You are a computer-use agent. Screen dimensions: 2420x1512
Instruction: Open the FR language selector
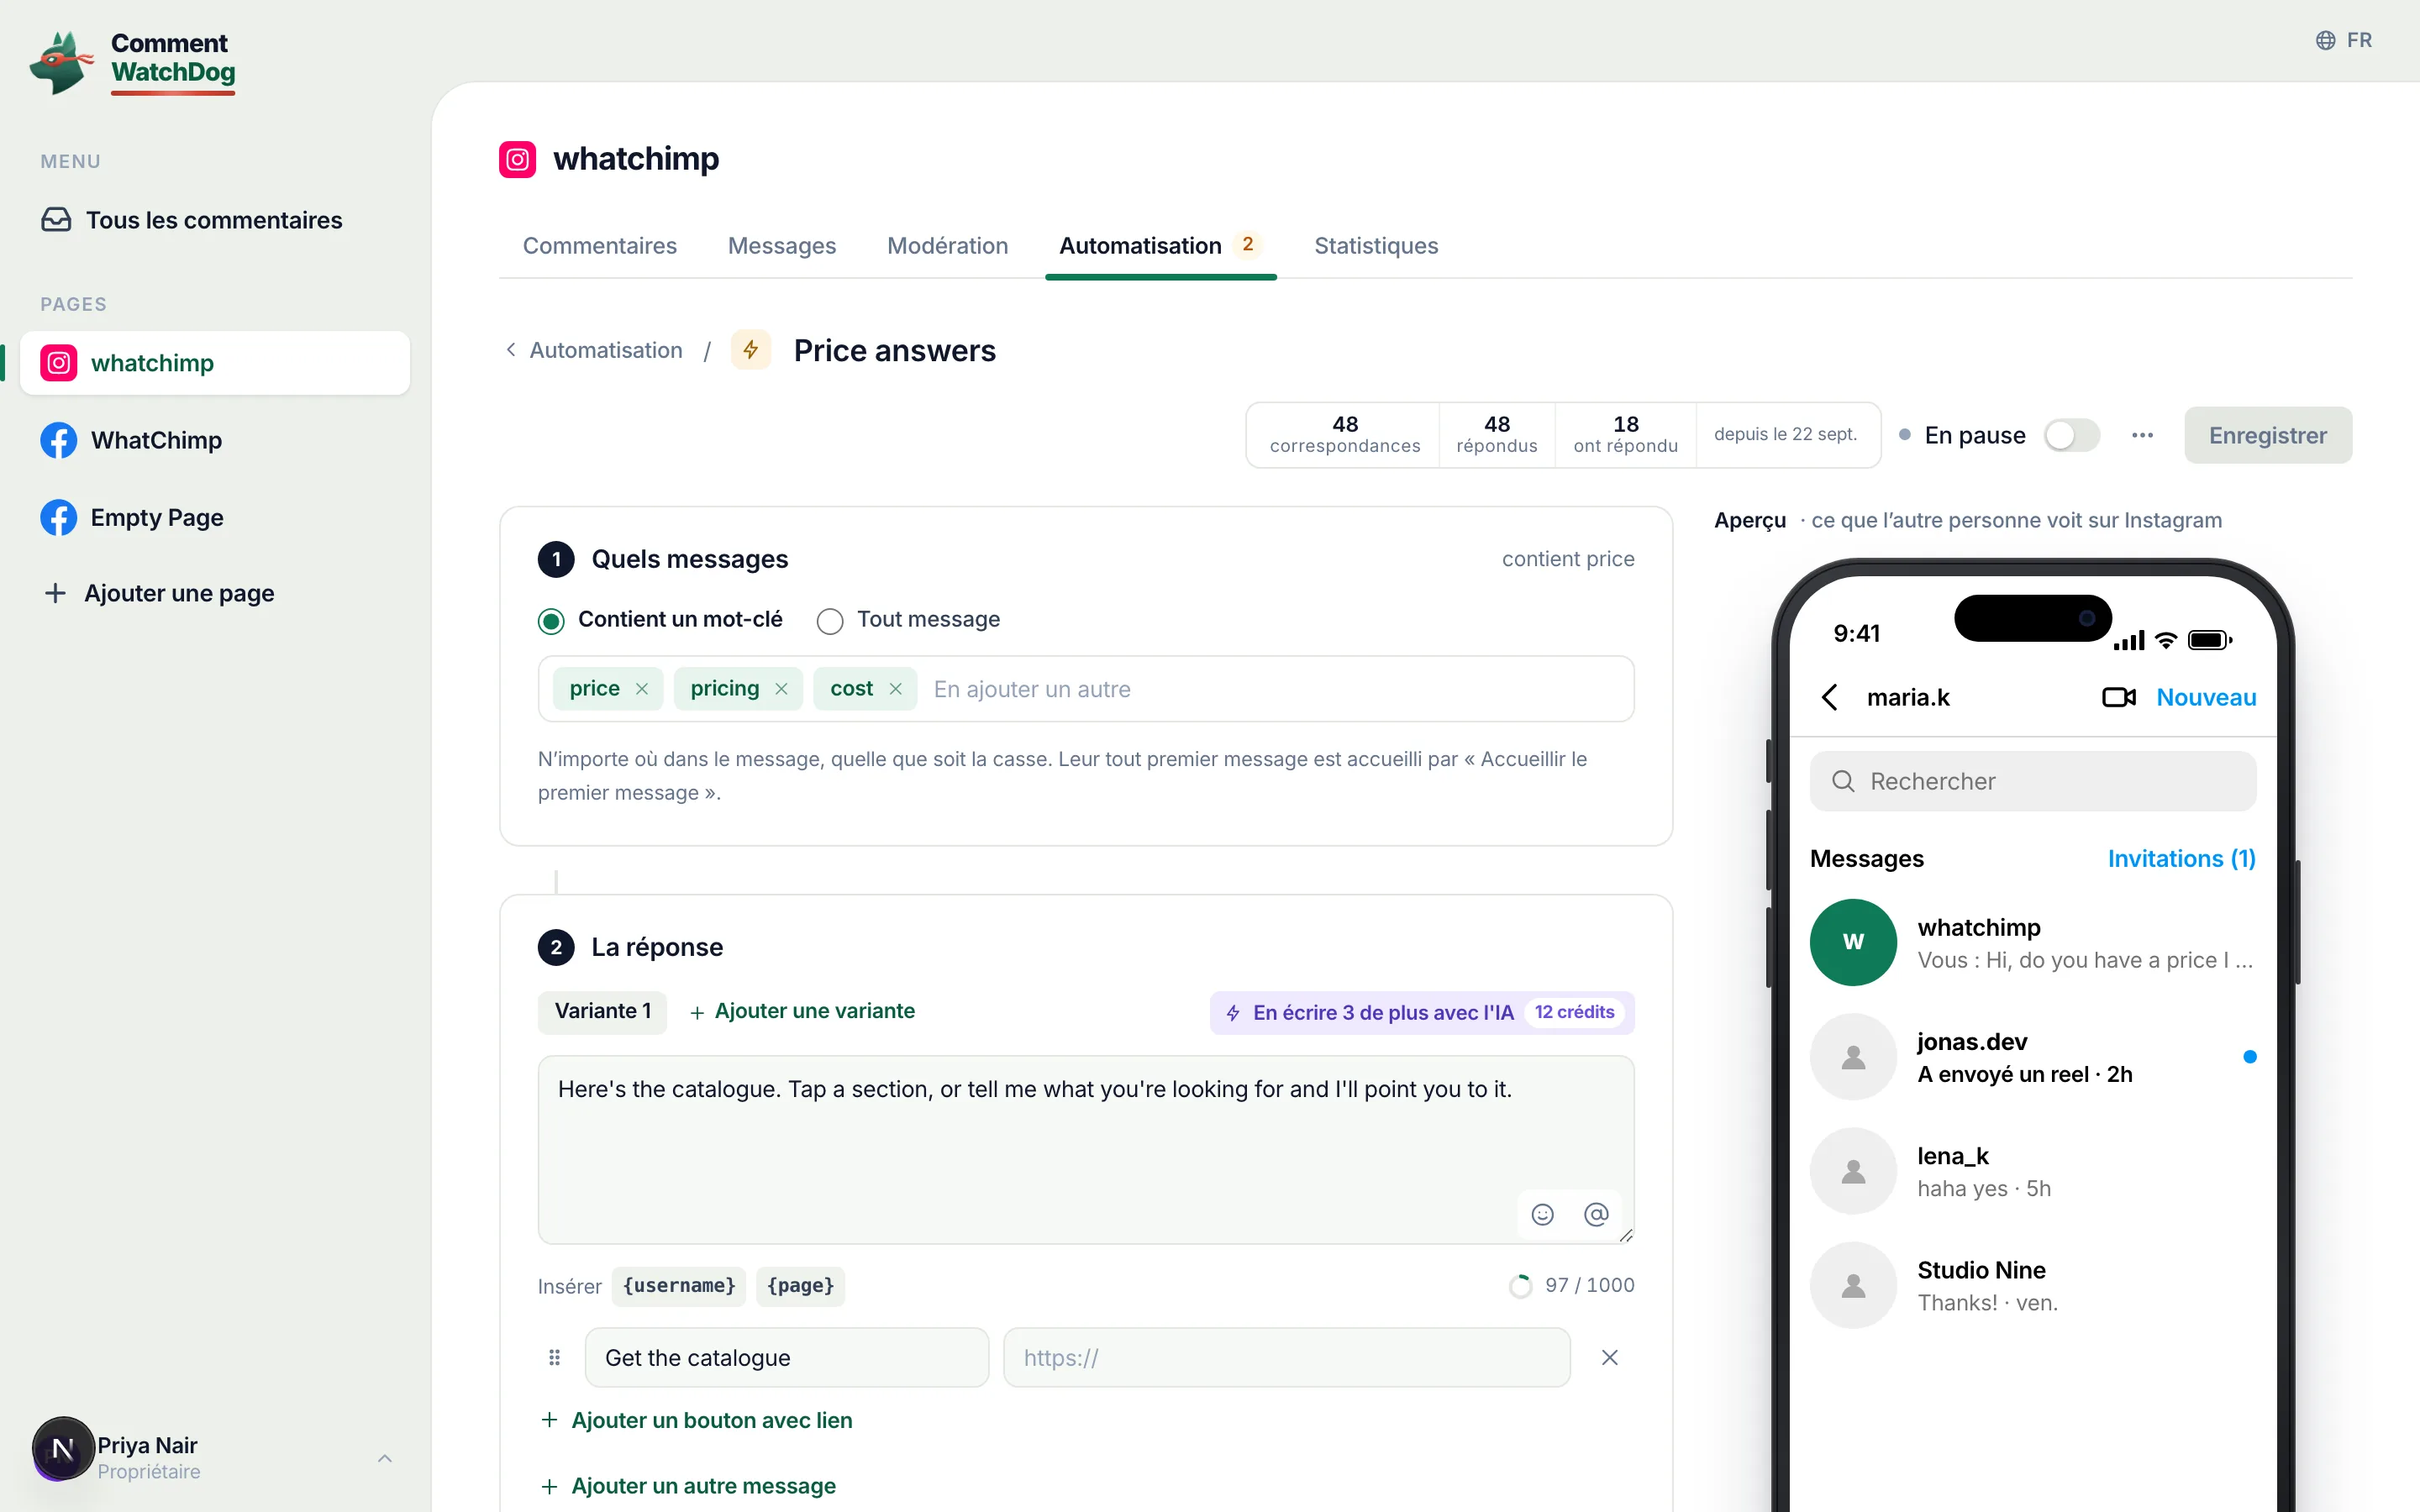tap(2343, 40)
